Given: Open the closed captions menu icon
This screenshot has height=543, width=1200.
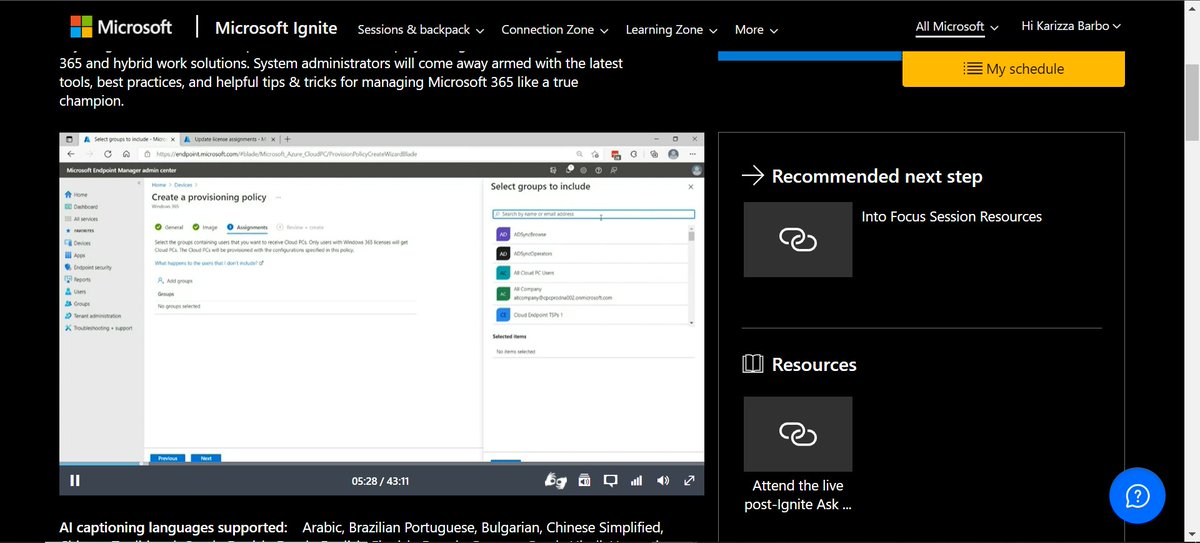Looking at the screenshot, I should coord(610,481).
